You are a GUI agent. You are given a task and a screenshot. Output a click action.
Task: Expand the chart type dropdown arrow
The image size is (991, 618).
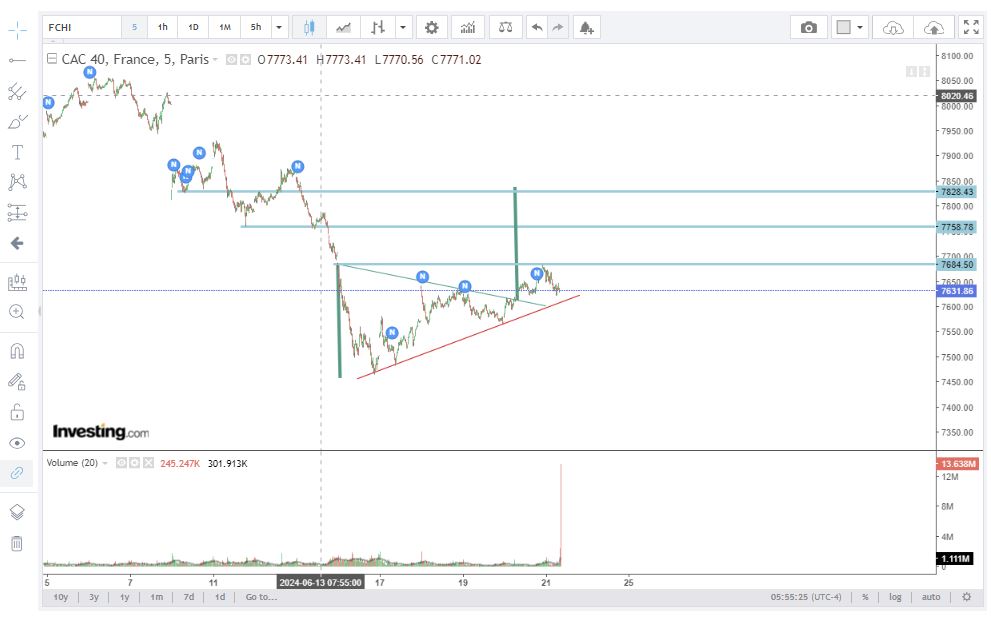click(x=403, y=27)
